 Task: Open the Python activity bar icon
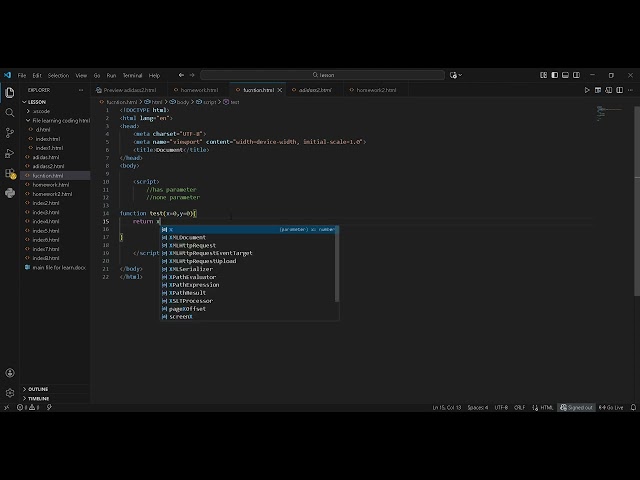tap(10, 193)
